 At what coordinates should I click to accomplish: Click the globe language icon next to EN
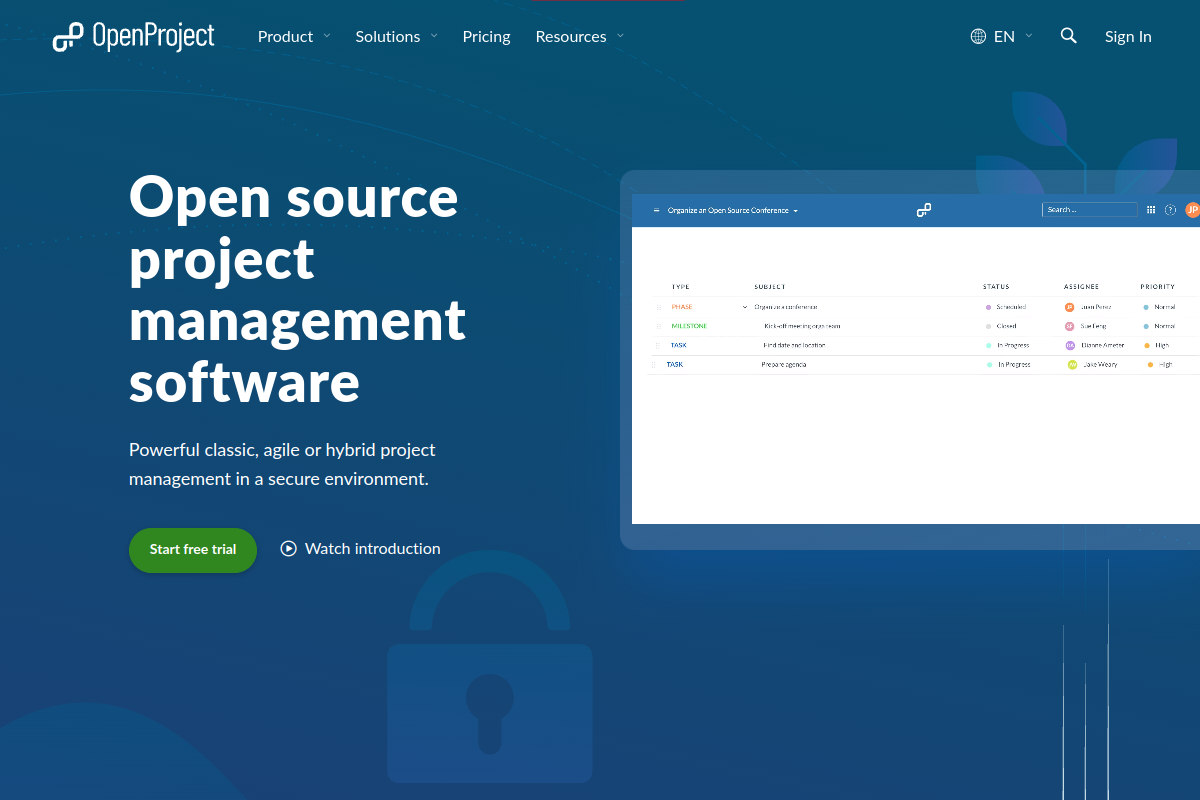(977, 36)
